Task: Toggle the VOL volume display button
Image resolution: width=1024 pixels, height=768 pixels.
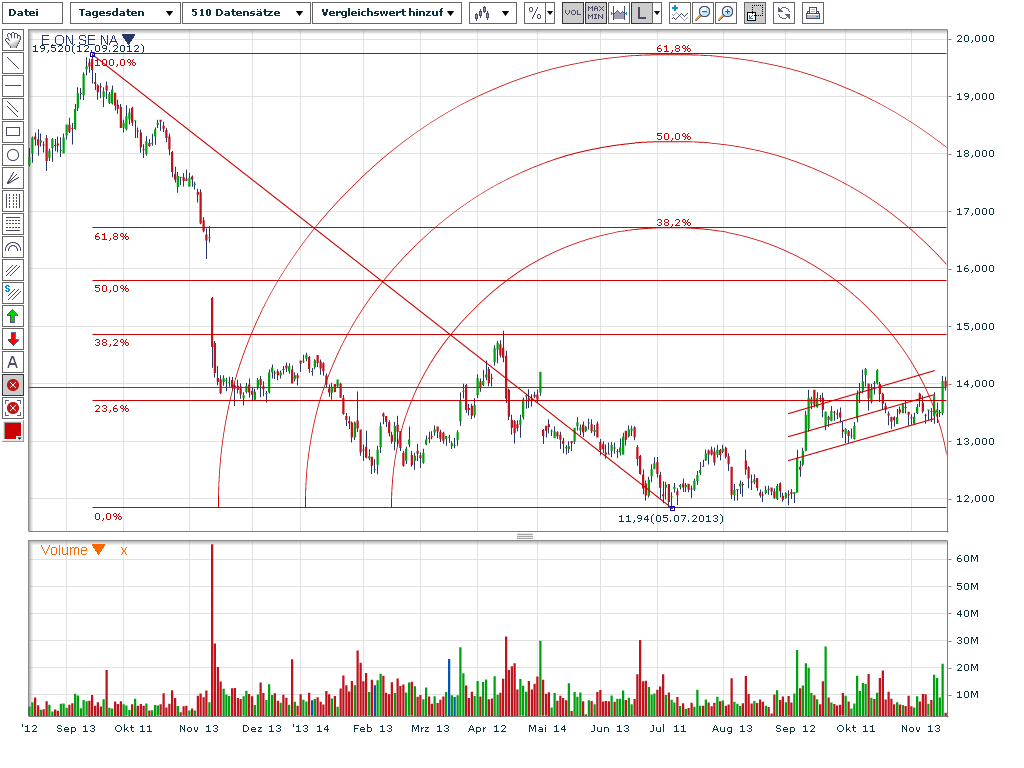Action: click(x=573, y=13)
